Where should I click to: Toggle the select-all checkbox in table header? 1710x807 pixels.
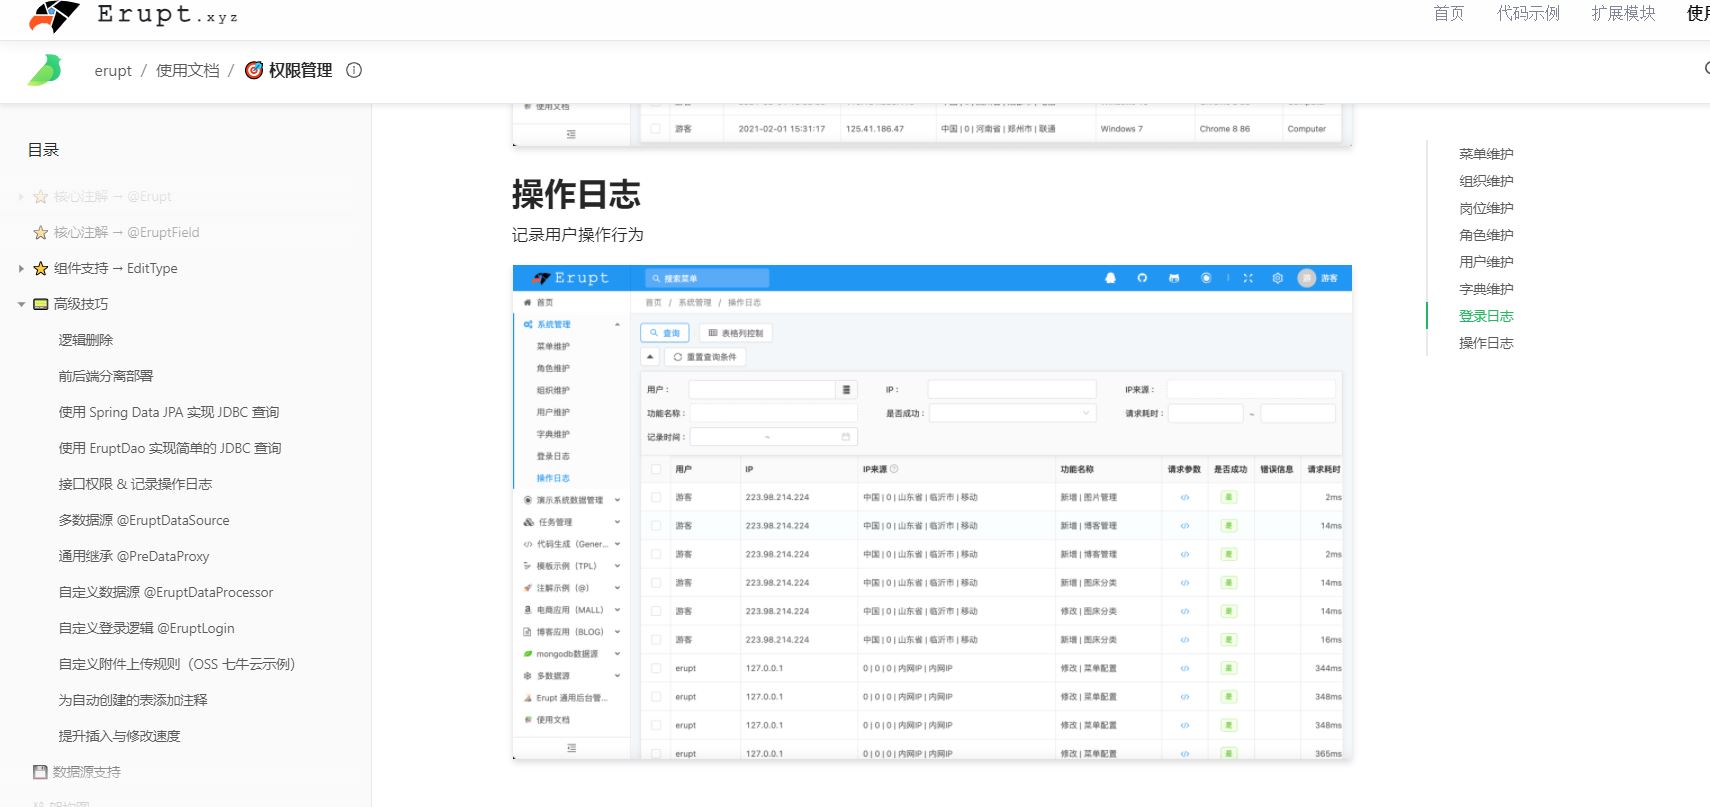pos(656,469)
